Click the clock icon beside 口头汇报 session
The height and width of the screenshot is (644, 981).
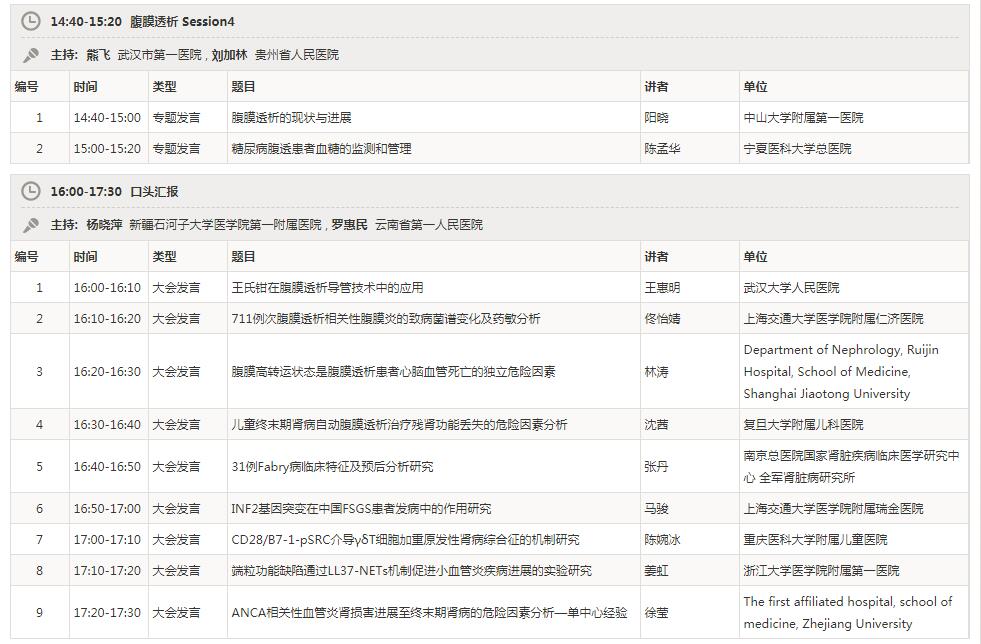(29, 193)
